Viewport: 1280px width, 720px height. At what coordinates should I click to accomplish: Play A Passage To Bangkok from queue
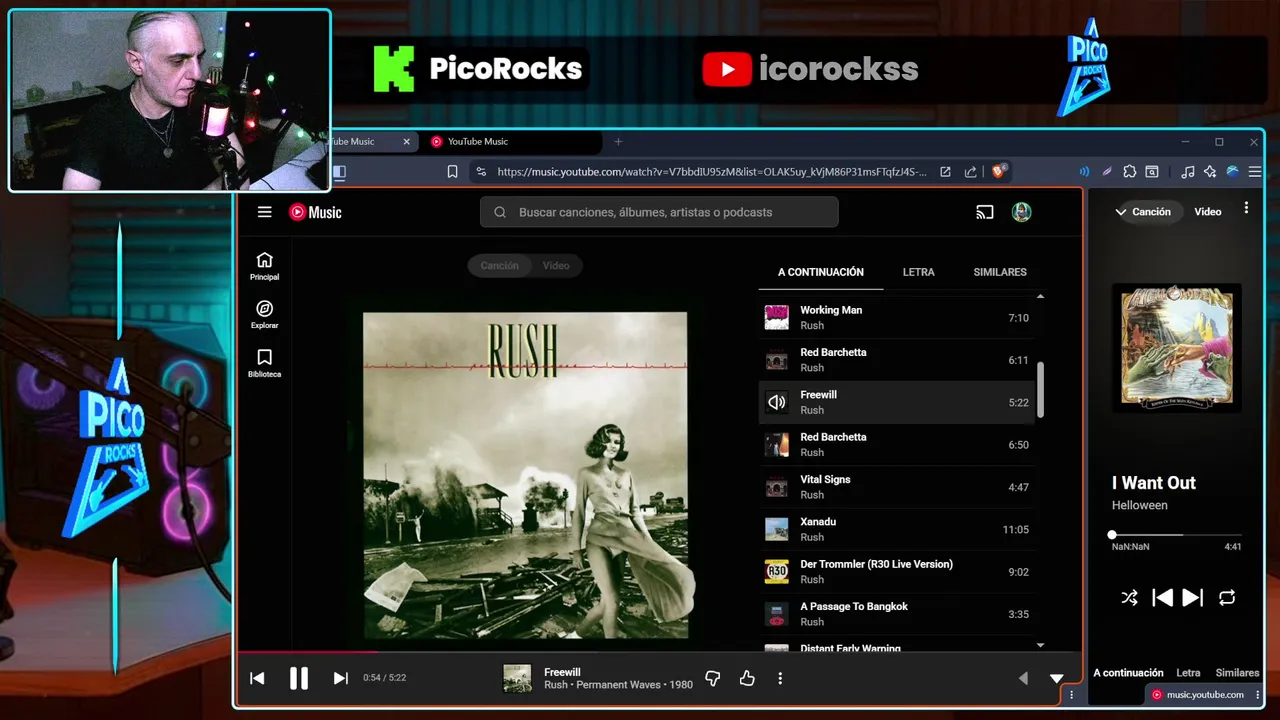[x=896, y=614]
